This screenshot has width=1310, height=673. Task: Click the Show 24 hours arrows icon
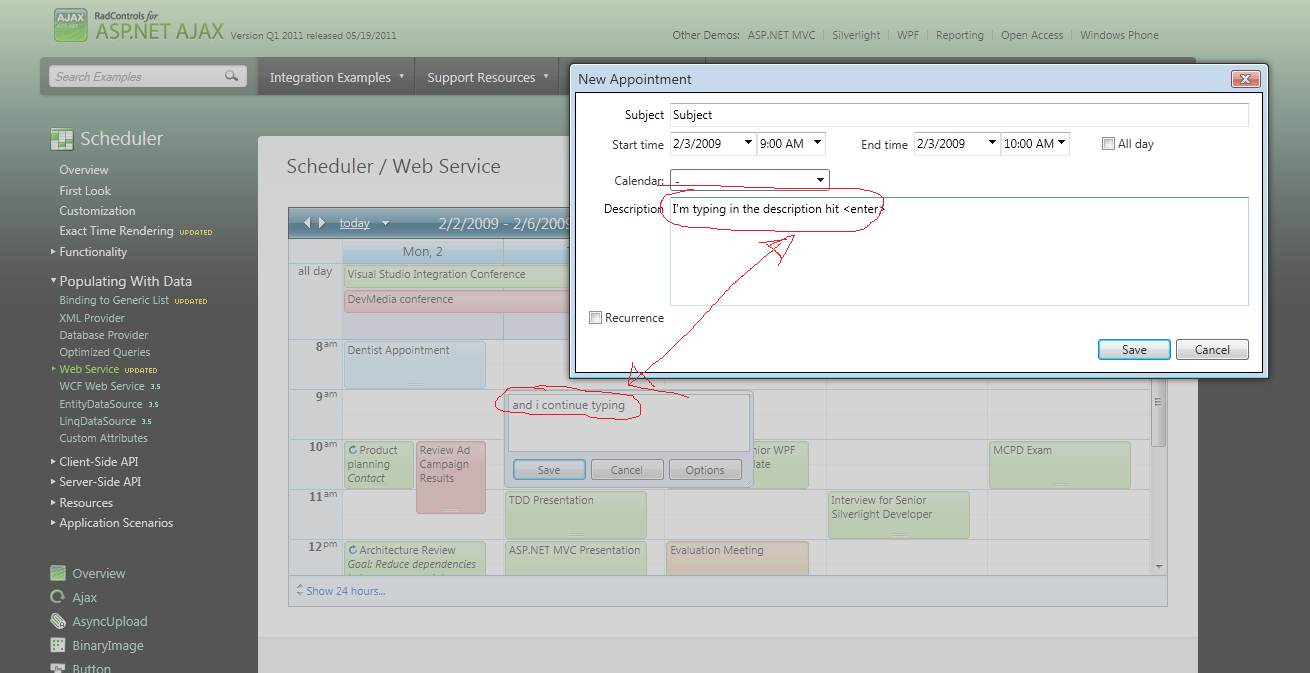[300, 590]
